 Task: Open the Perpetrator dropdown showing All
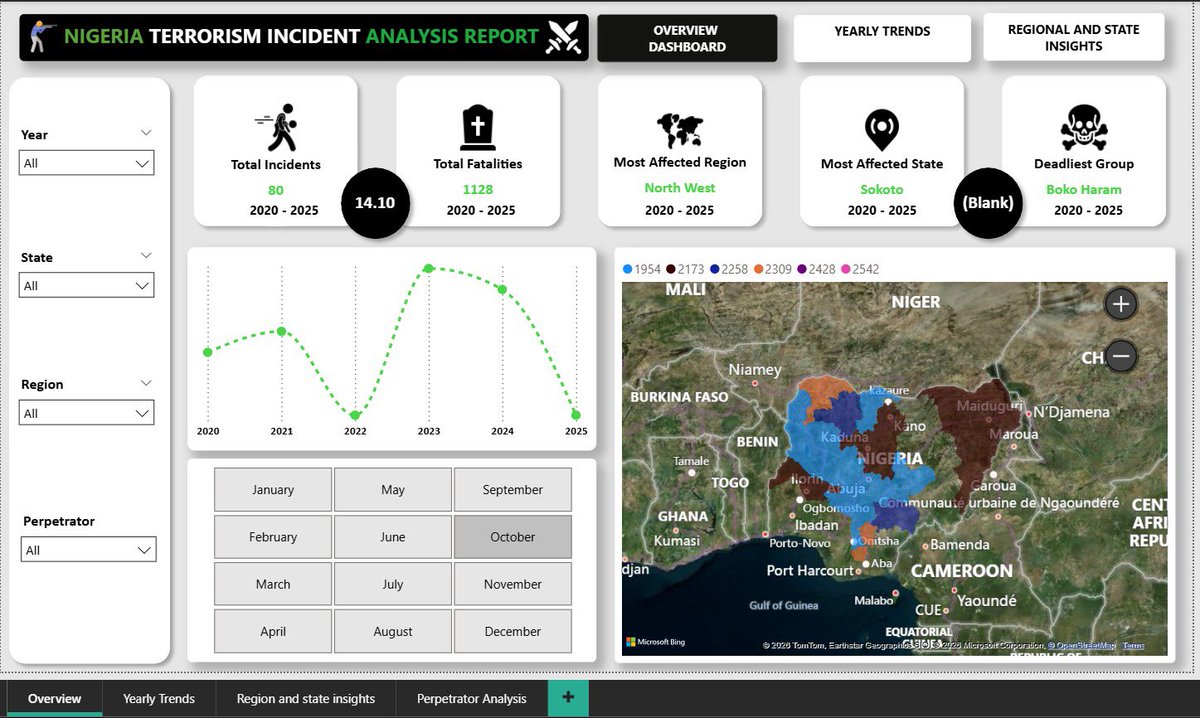coord(88,550)
